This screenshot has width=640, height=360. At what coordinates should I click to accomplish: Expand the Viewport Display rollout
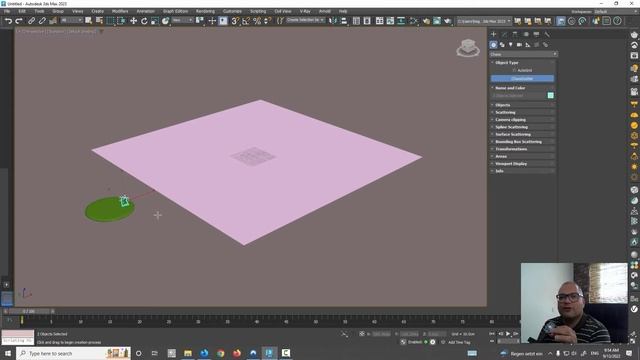coord(523,164)
